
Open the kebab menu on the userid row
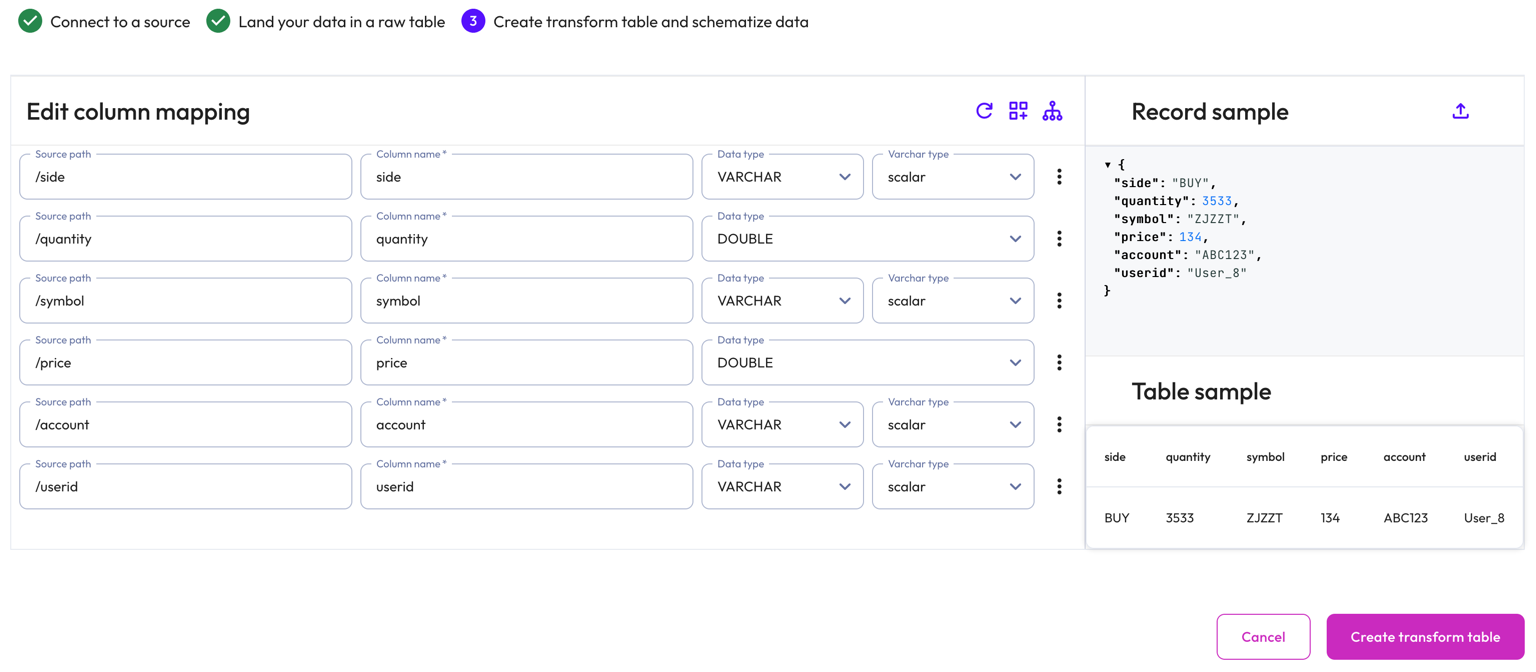click(1059, 486)
